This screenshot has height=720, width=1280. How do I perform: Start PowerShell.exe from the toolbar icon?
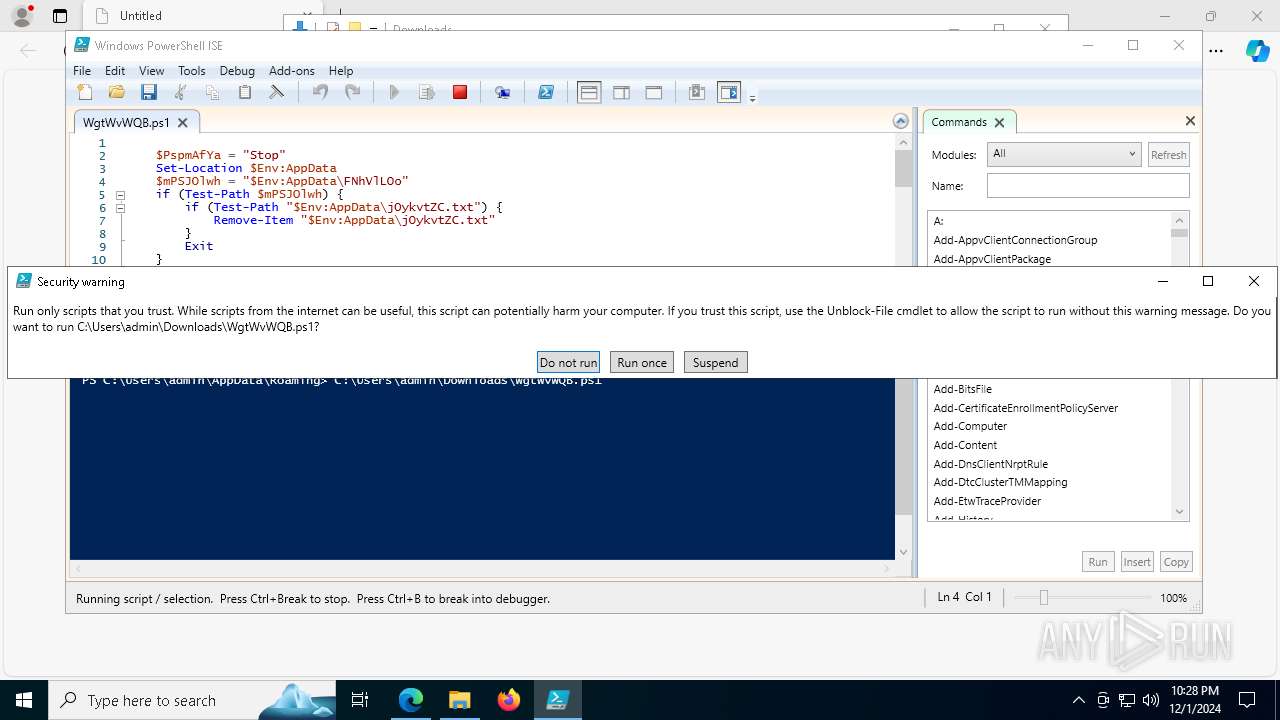[546, 93]
